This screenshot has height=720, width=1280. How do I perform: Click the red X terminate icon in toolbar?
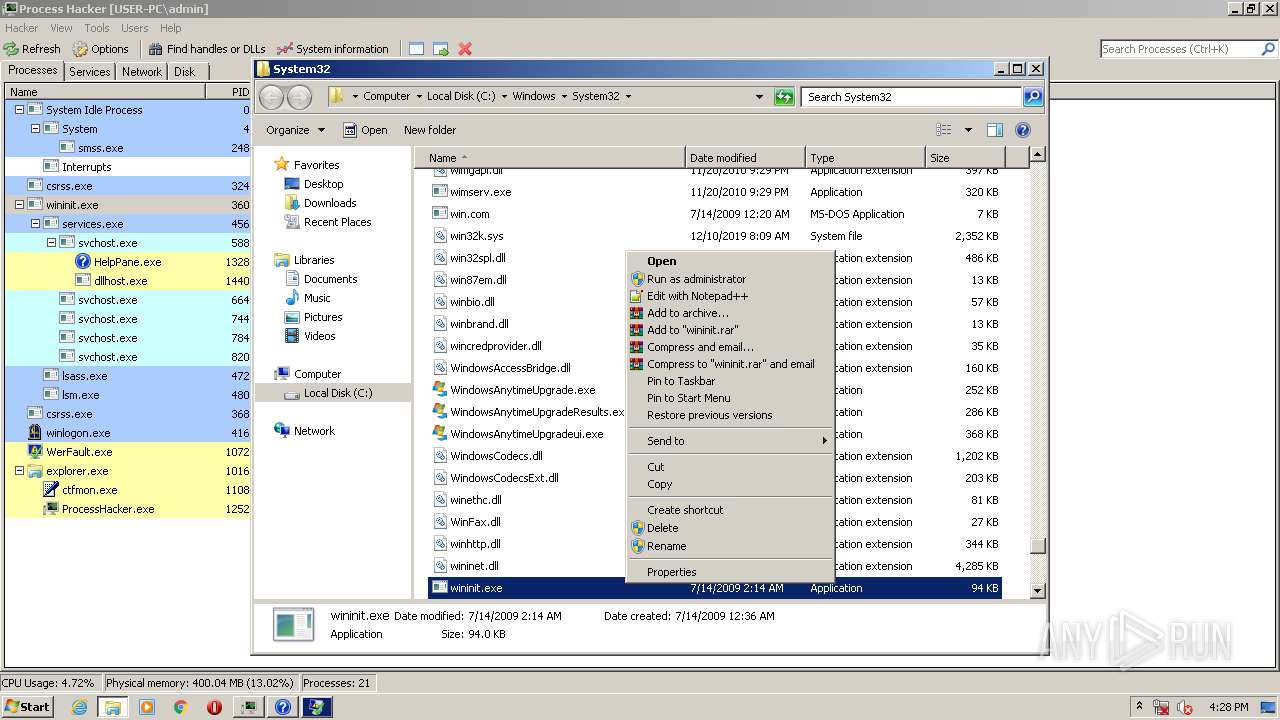point(465,48)
